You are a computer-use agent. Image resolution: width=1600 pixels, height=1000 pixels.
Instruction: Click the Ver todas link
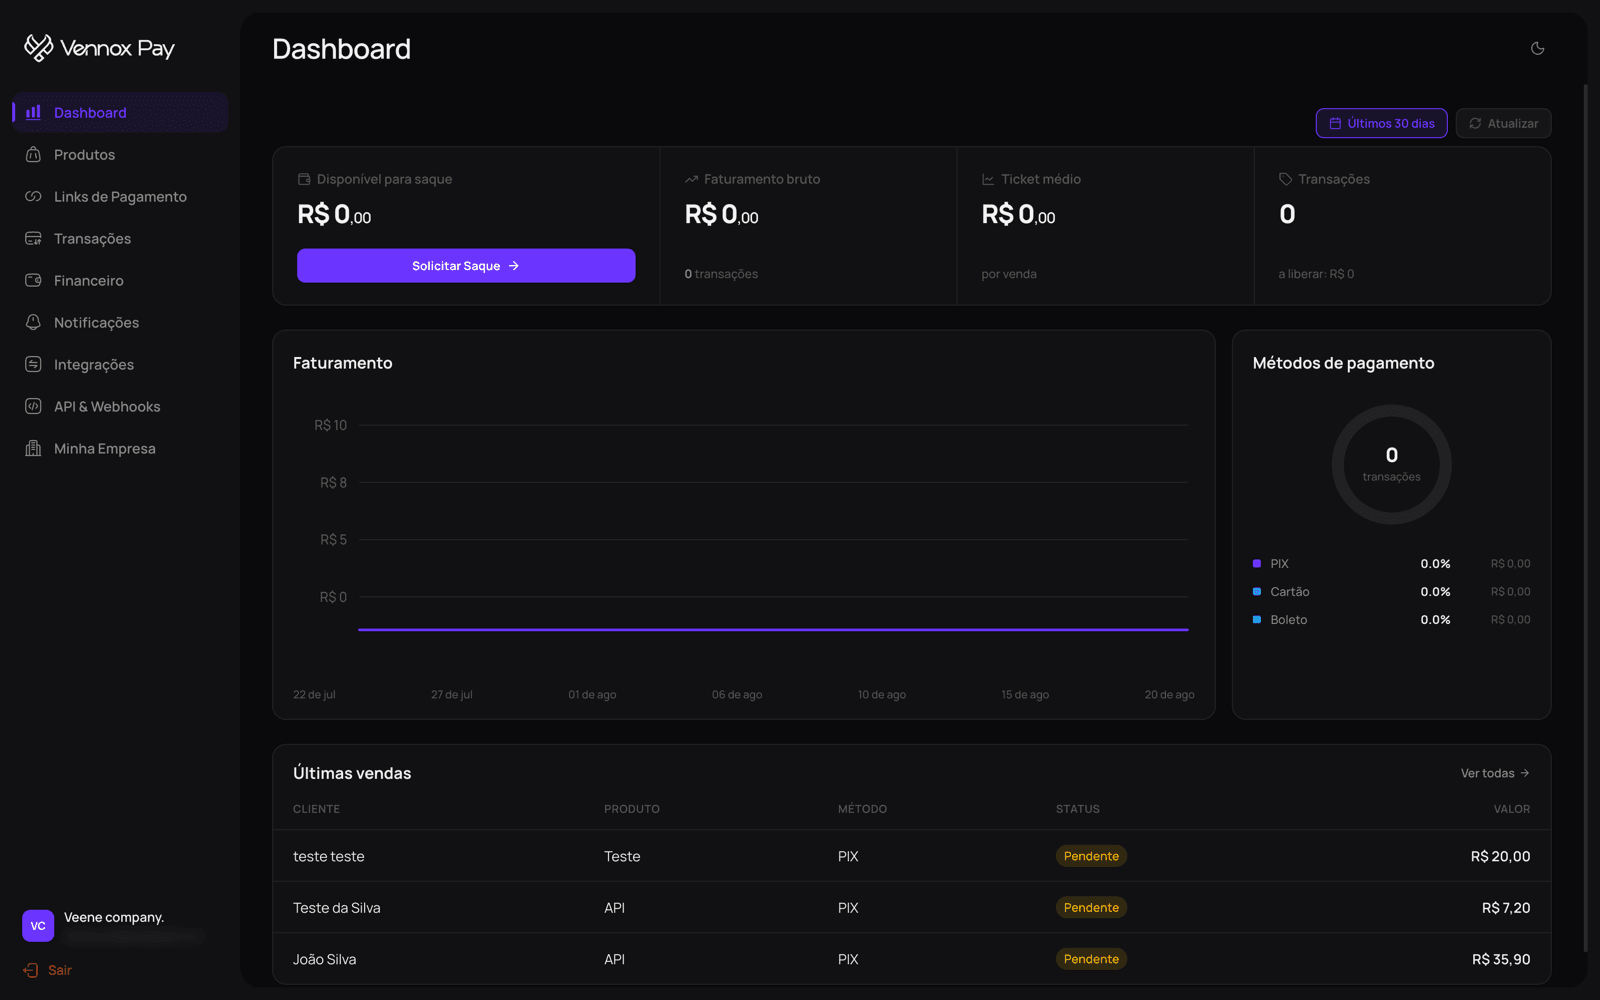1495,773
